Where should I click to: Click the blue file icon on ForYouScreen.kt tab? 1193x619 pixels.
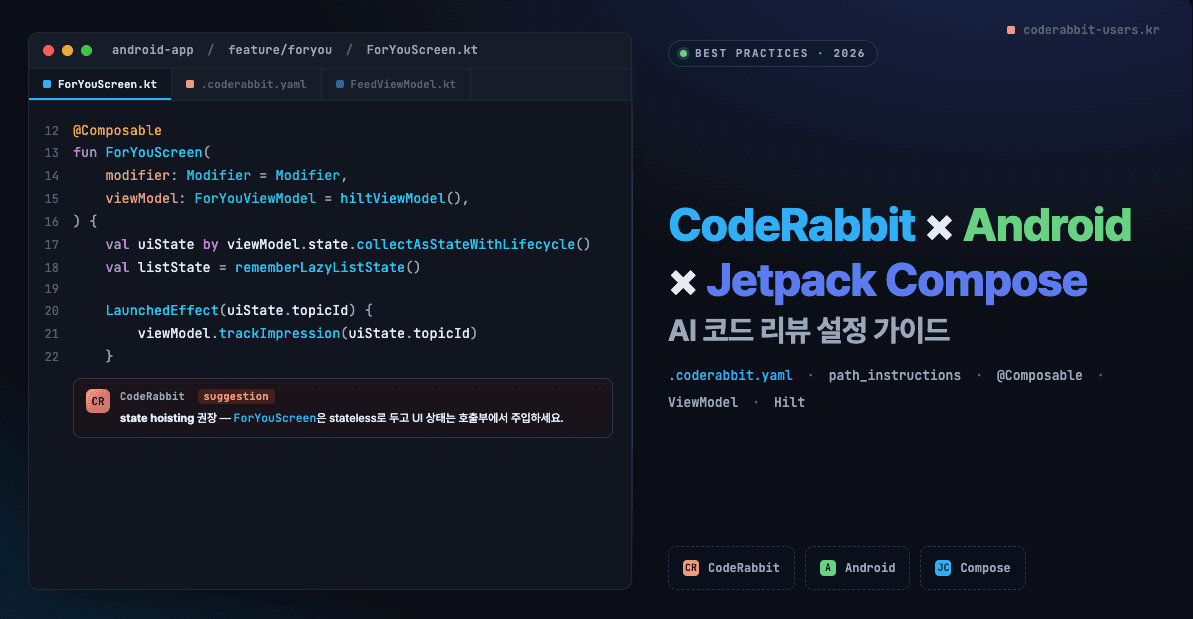tap(47, 84)
